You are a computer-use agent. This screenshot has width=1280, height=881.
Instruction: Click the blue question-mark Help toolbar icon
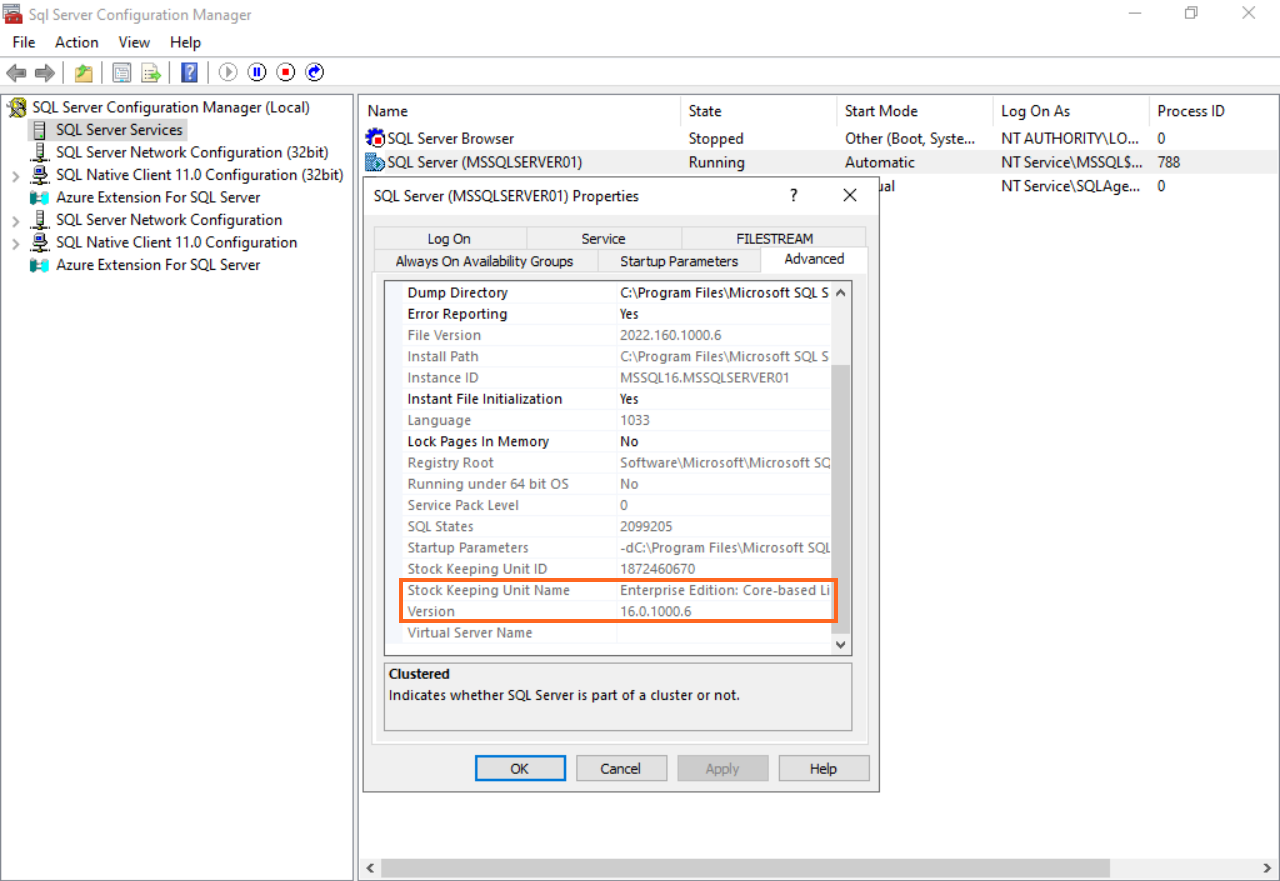(x=189, y=73)
